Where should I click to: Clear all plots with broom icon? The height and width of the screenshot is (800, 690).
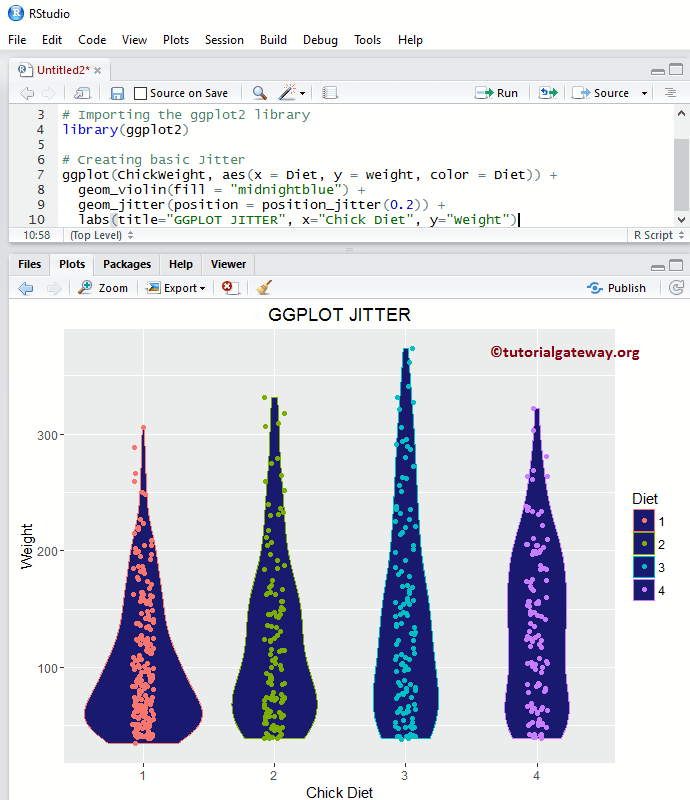(264, 288)
